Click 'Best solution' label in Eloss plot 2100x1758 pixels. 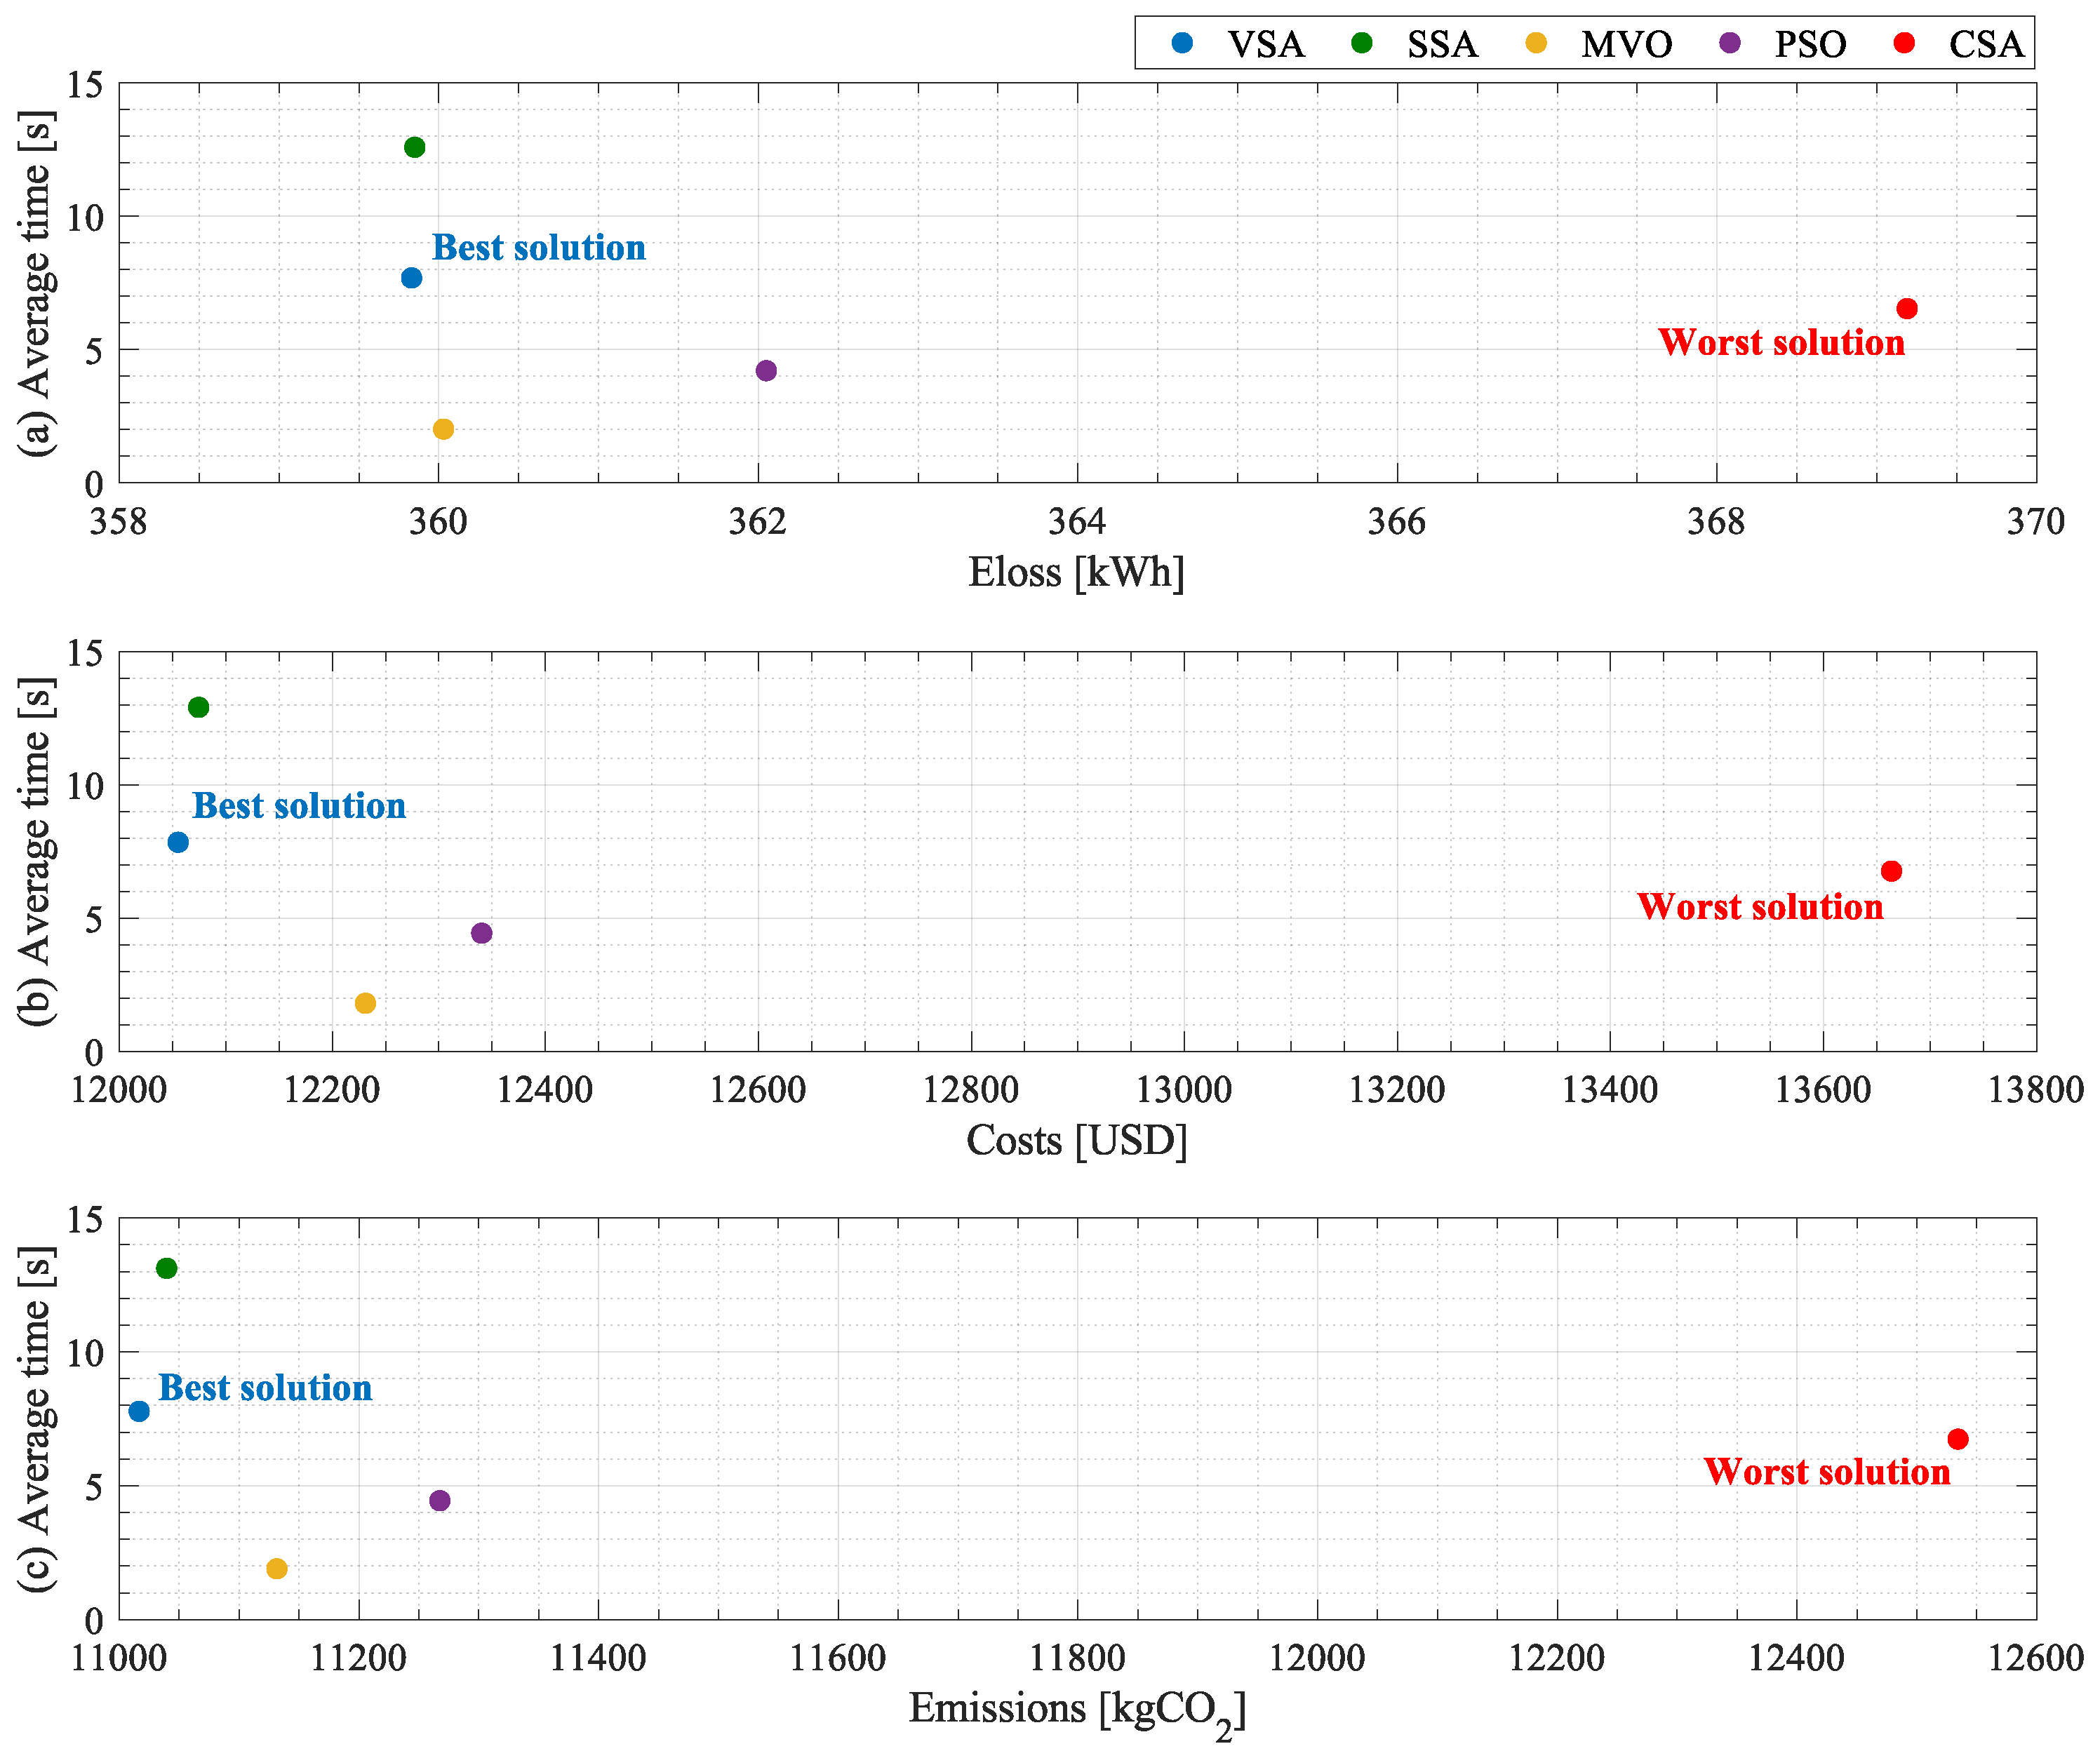click(538, 248)
